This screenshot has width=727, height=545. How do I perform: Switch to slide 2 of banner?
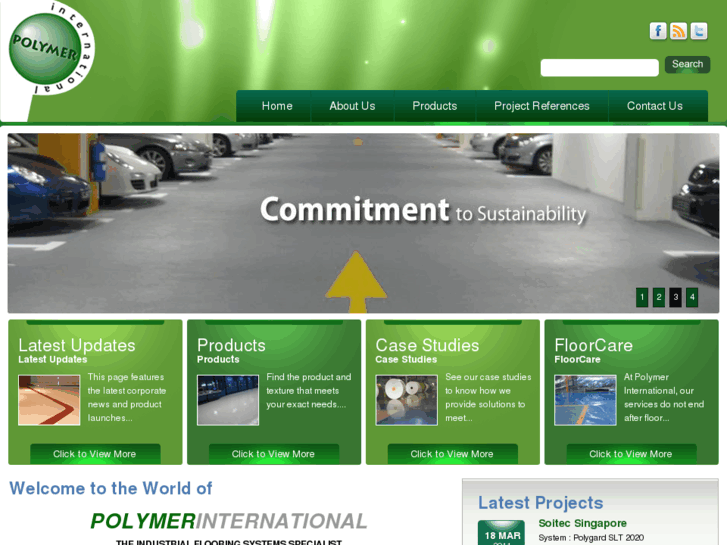pyautogui.click(x=659, y=297)
